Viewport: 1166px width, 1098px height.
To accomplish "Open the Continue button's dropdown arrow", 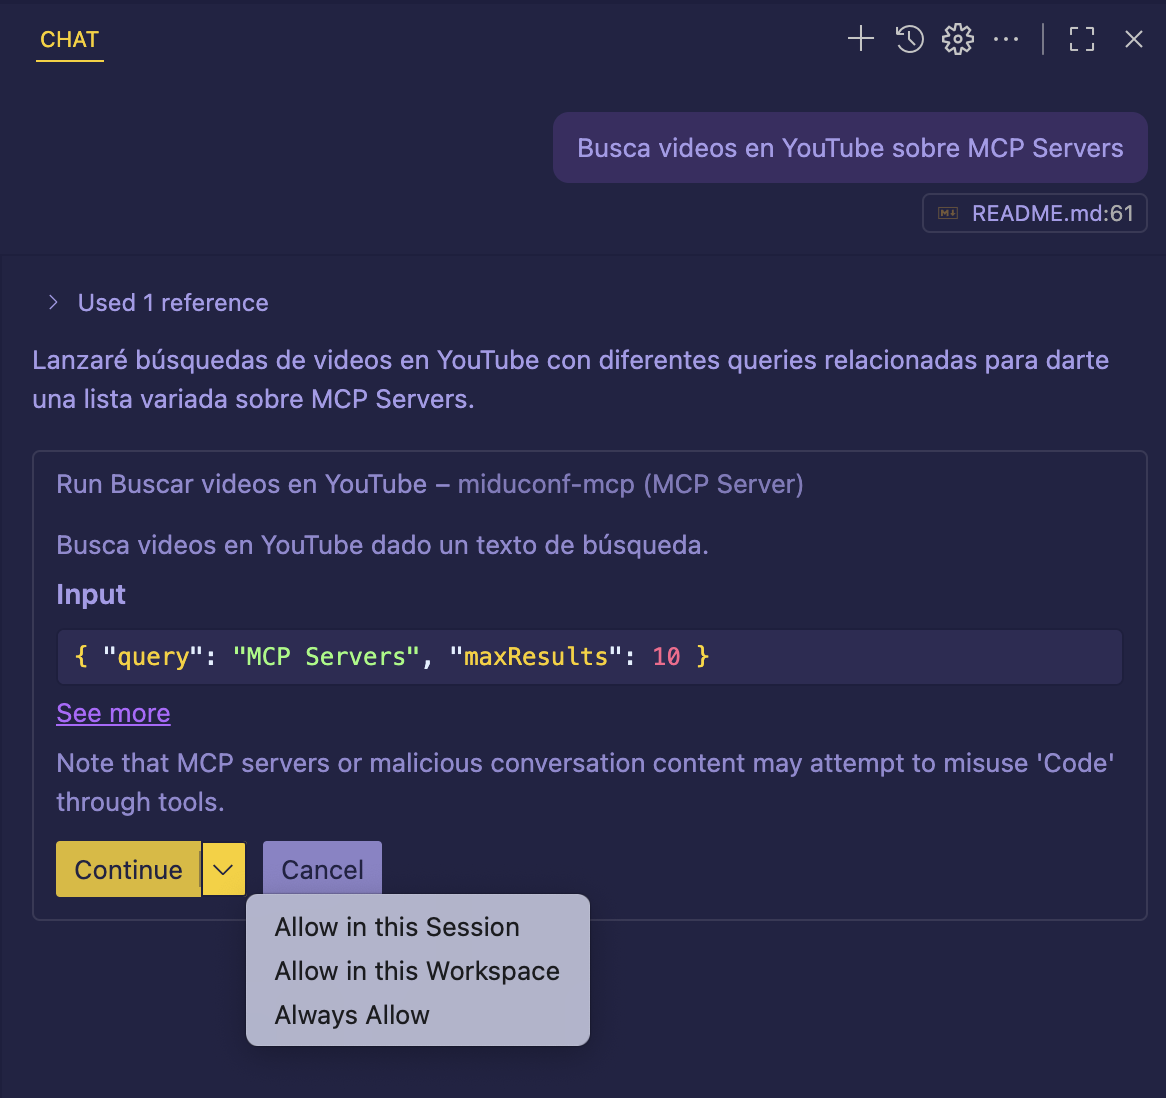I will coord(223,869).
